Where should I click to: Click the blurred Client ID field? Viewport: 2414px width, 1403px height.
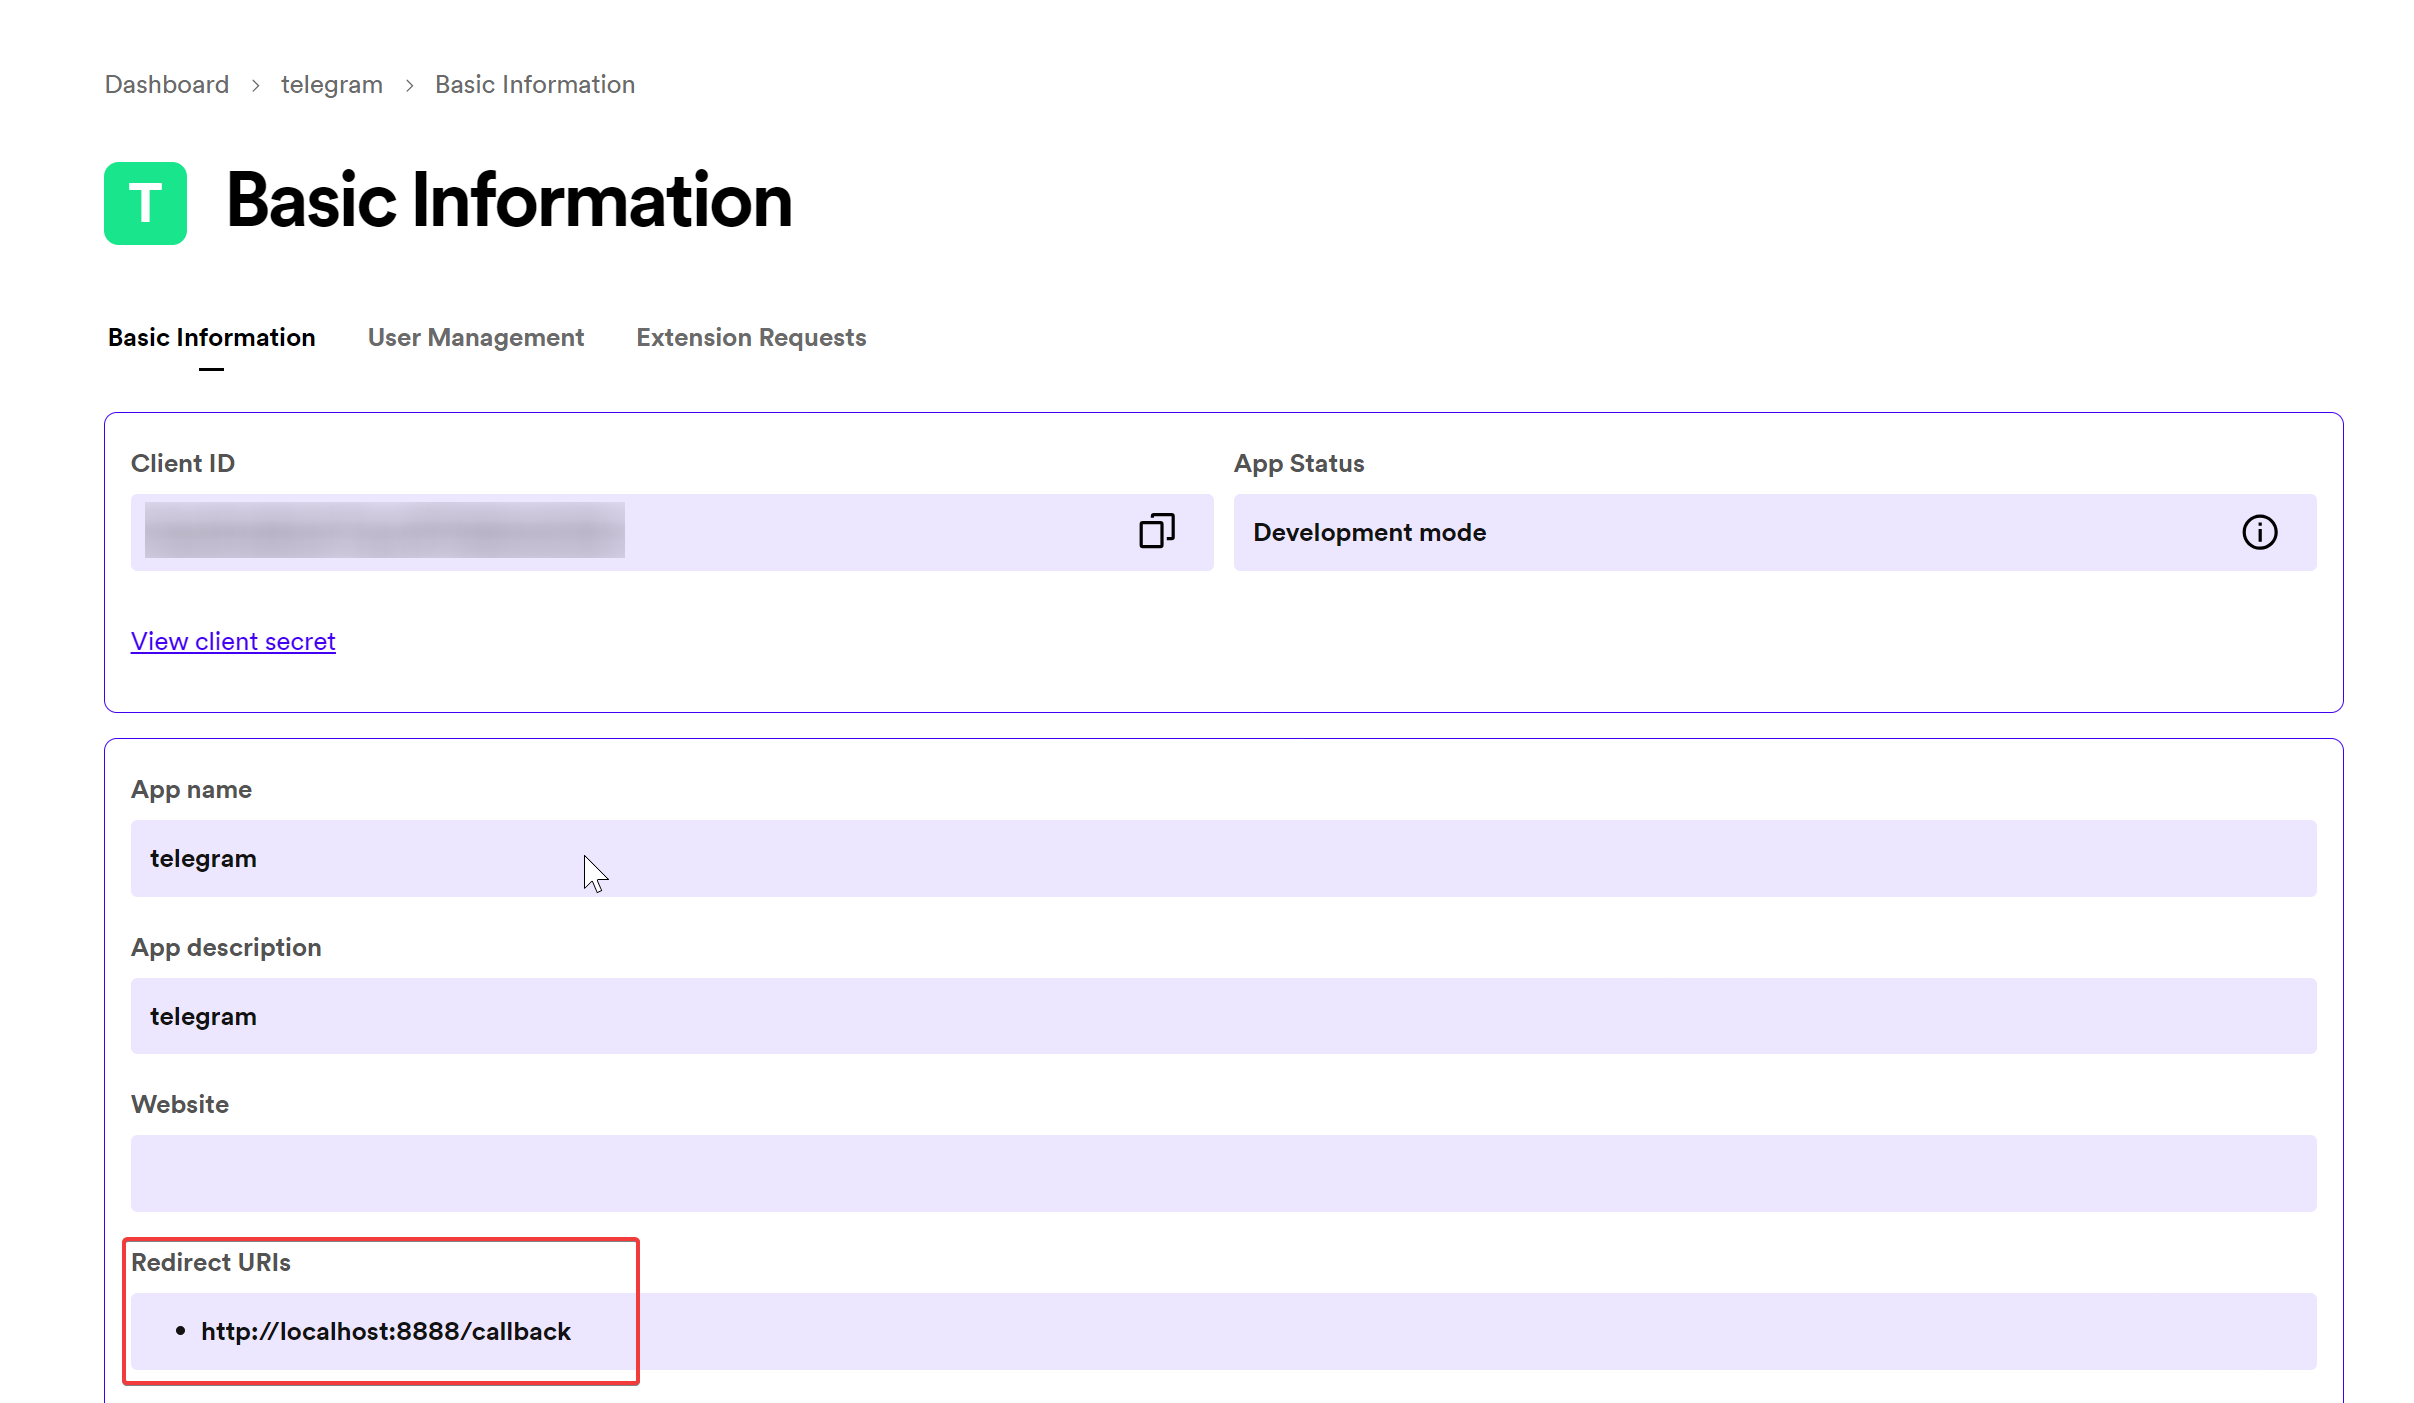385,531
